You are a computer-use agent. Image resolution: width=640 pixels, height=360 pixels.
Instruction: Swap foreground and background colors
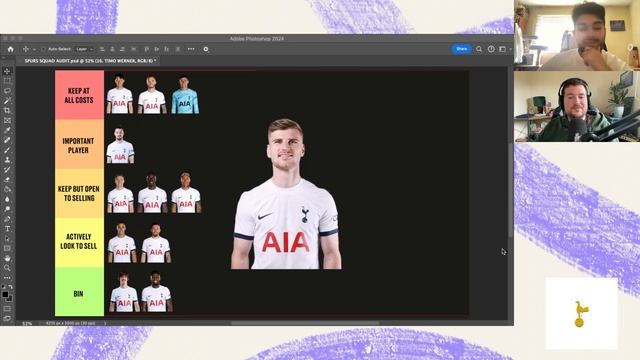pos(11,287)
